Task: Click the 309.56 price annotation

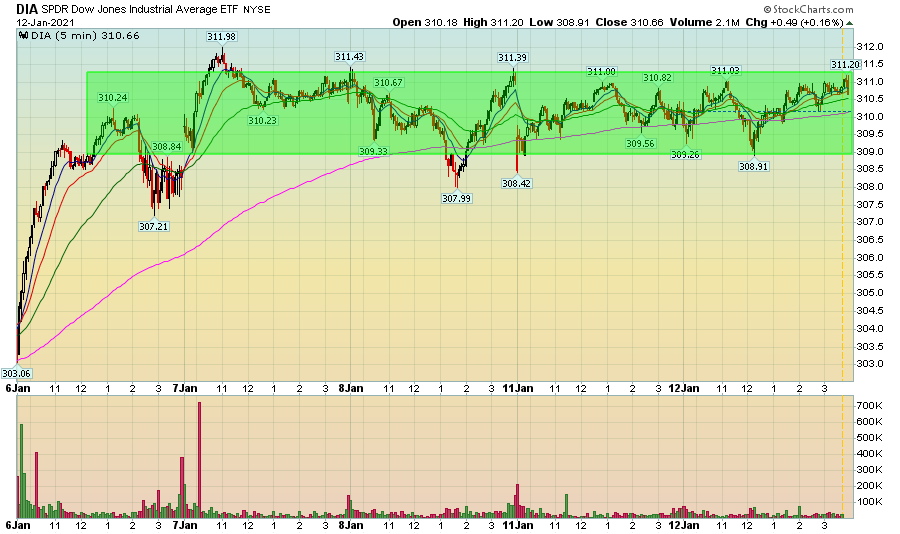Action: pyautogui.click(x=641, y=144)
